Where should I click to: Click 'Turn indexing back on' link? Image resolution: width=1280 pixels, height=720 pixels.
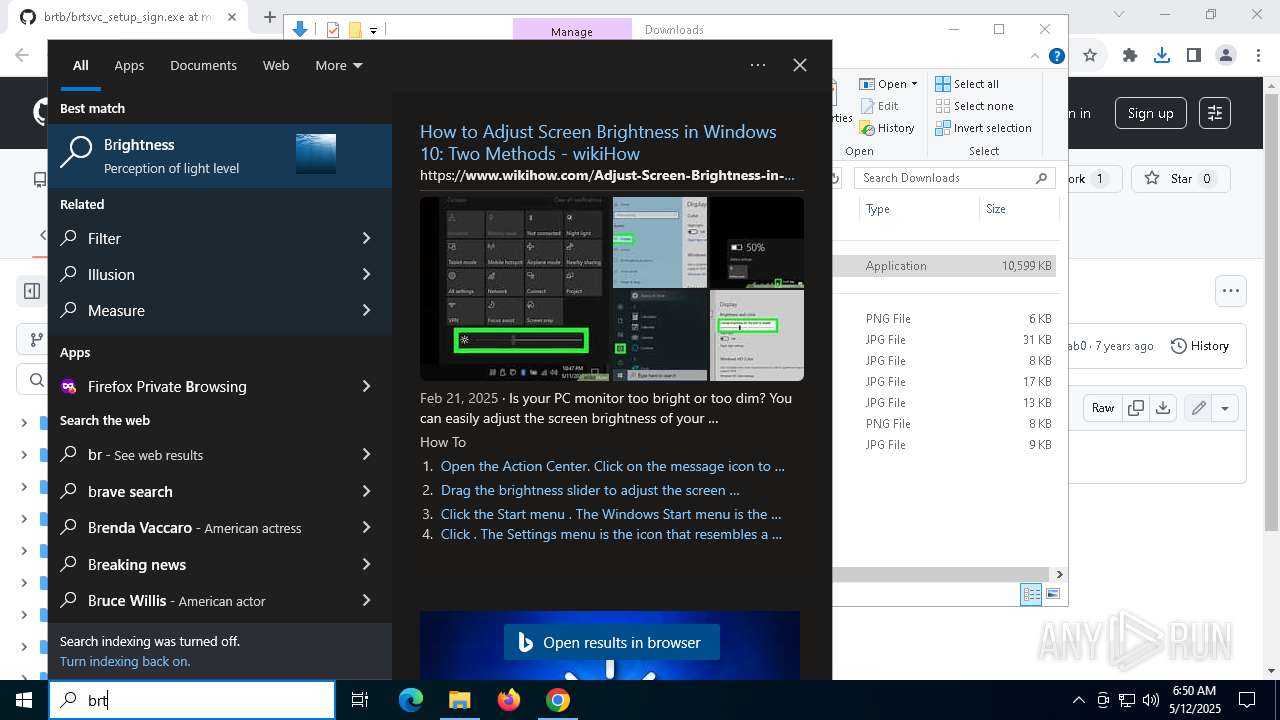[125, 661]
